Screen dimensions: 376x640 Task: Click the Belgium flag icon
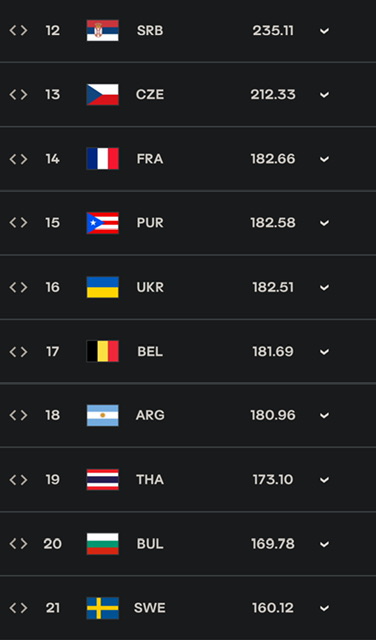(102, 351)
